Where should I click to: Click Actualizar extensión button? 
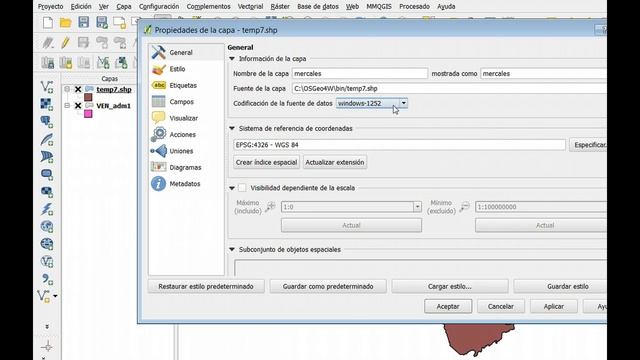pyautogui.click(x=335, y=162)
